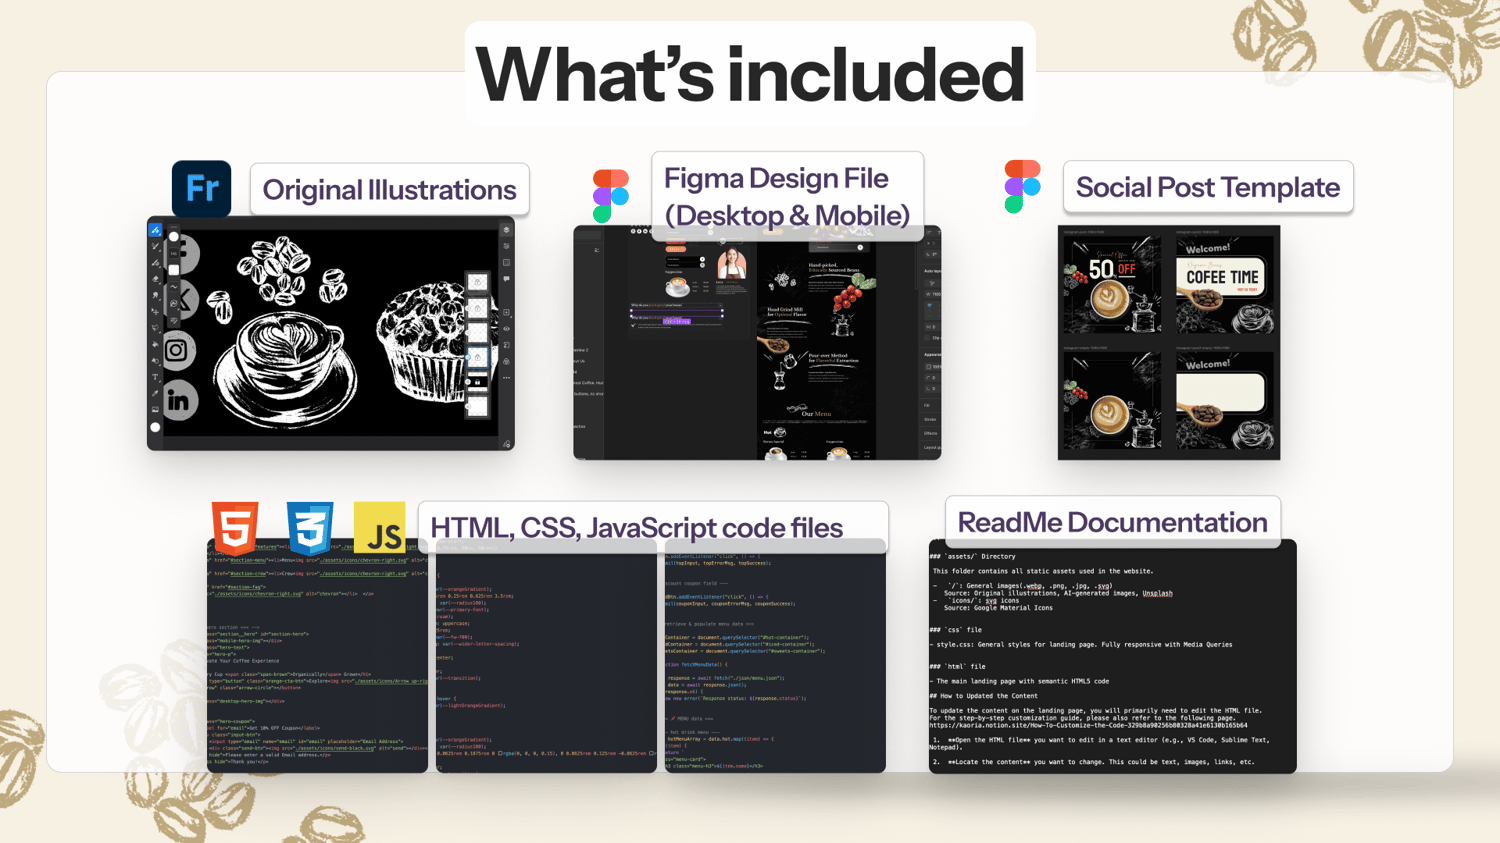Viewport: 1500px width, 843px height.
Task: Click the Original Illustrations label
Action: click(389, 190)
